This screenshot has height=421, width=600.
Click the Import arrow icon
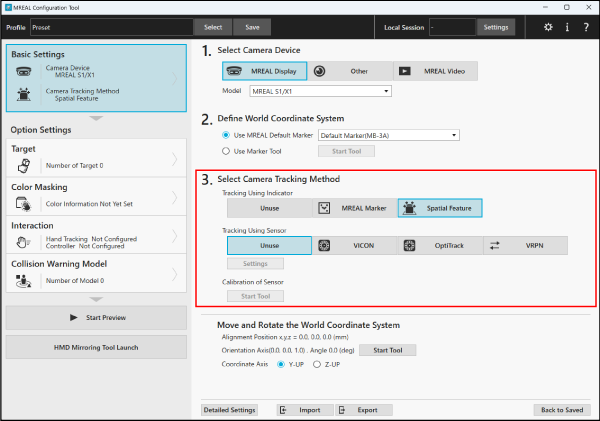pyautogui.click(x=283, y=410)
